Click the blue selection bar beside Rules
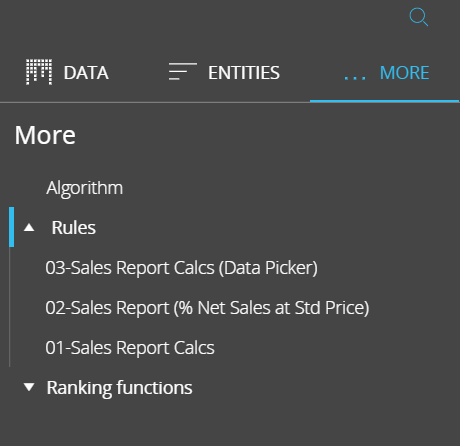Image resolution: width=460 pixels, height=446 pixels. tap(12, 227)
